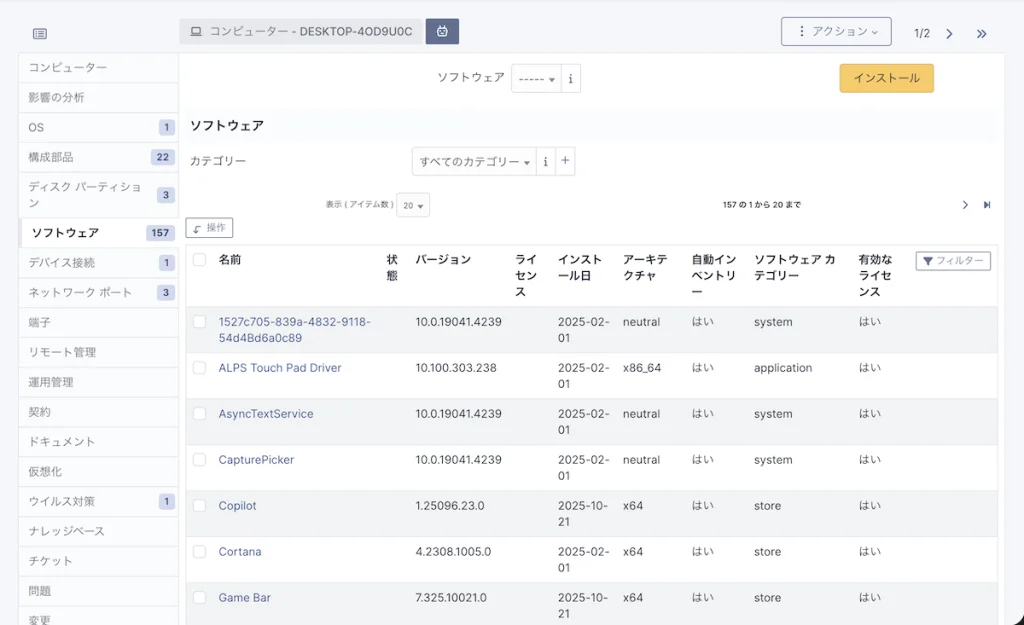Screen dimensions: 1024x625
Task: Open the デバイス接続 sidebar tab
Action: point(99,263)
